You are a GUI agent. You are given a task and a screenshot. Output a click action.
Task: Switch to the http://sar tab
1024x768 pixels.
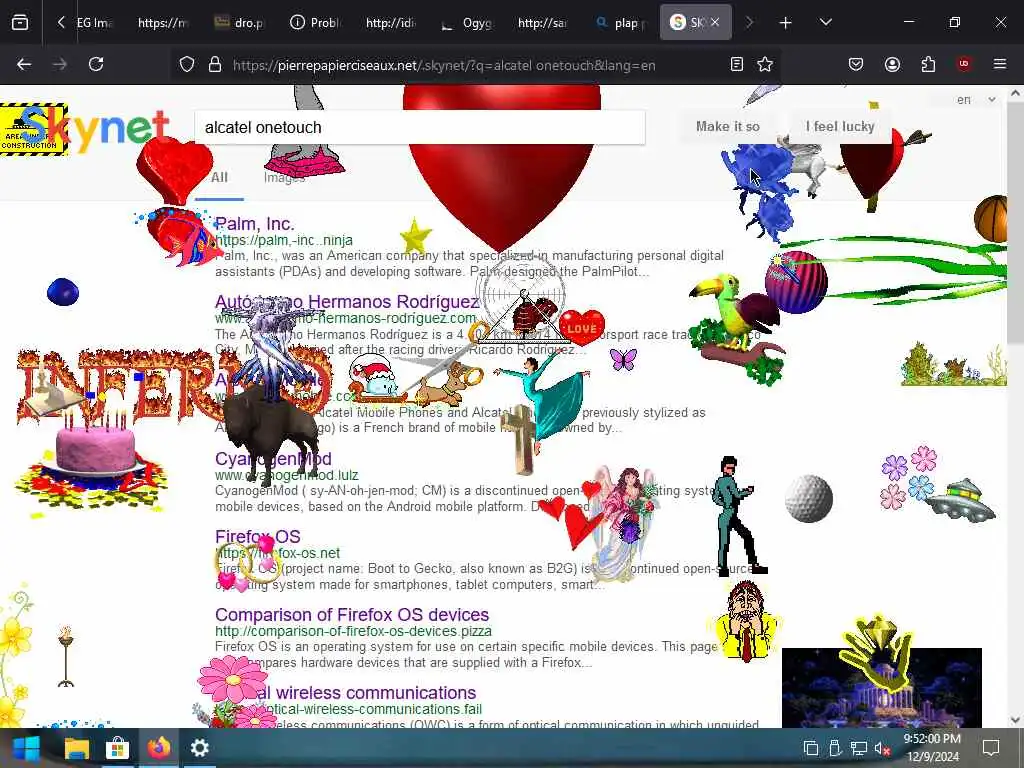tap(544, 22)
